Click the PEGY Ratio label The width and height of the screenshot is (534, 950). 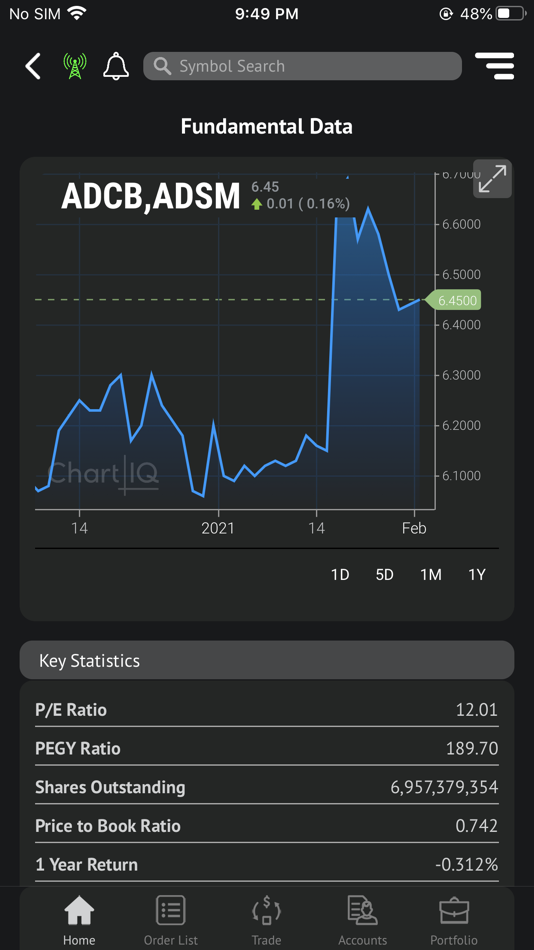[78, 748]
